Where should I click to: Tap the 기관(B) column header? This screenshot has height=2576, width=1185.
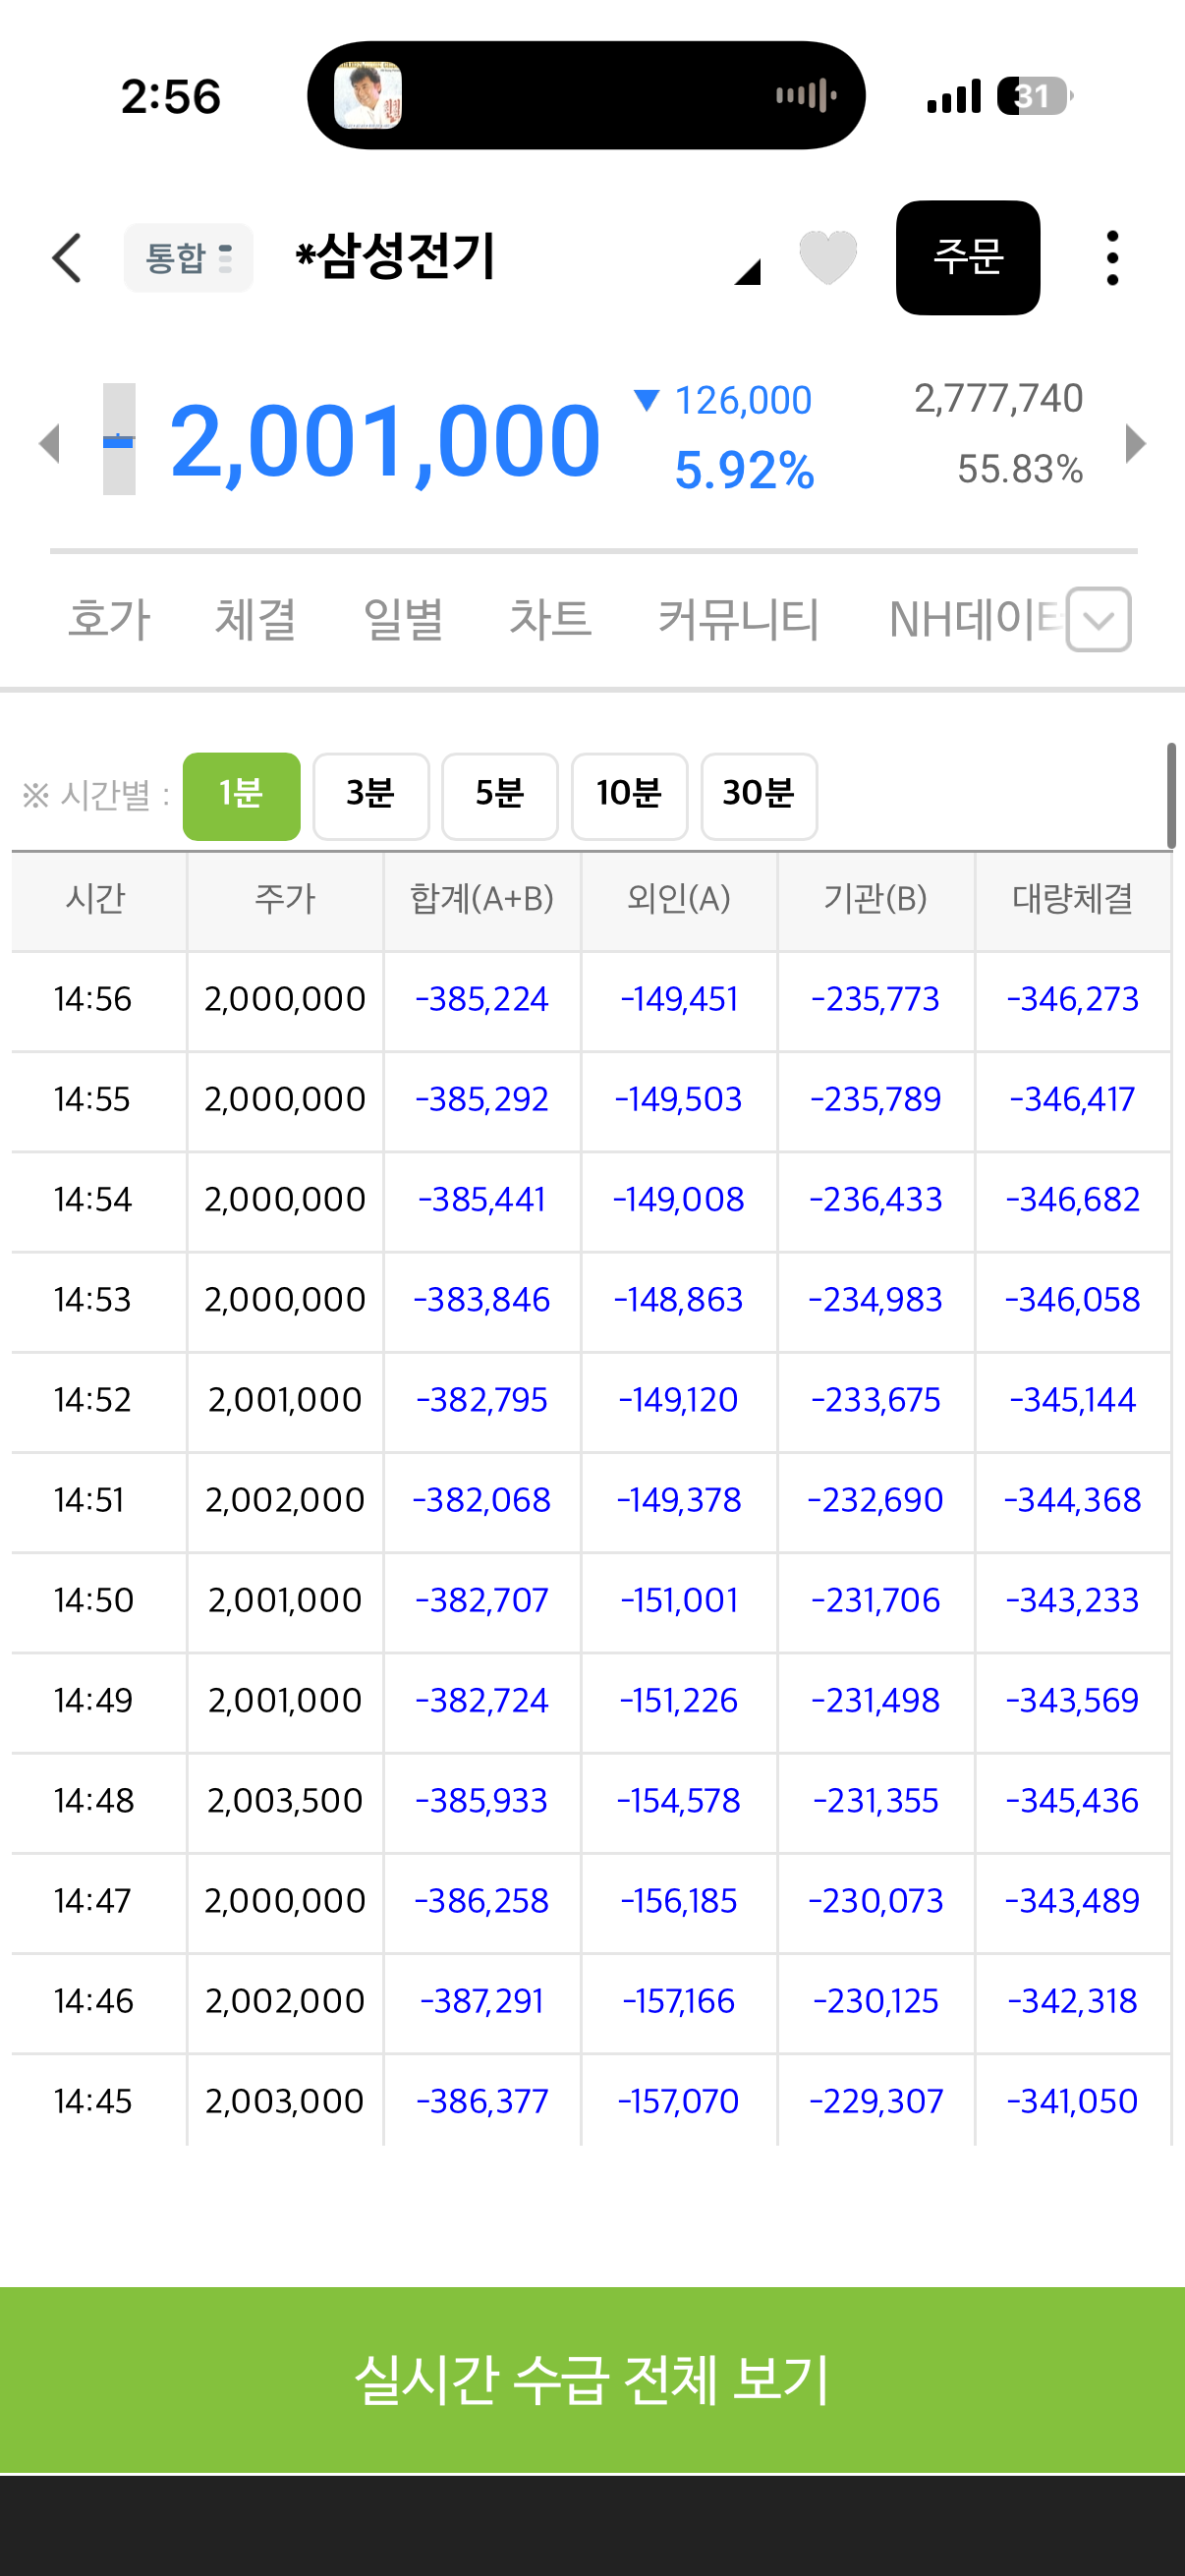(x=876, y=899)
